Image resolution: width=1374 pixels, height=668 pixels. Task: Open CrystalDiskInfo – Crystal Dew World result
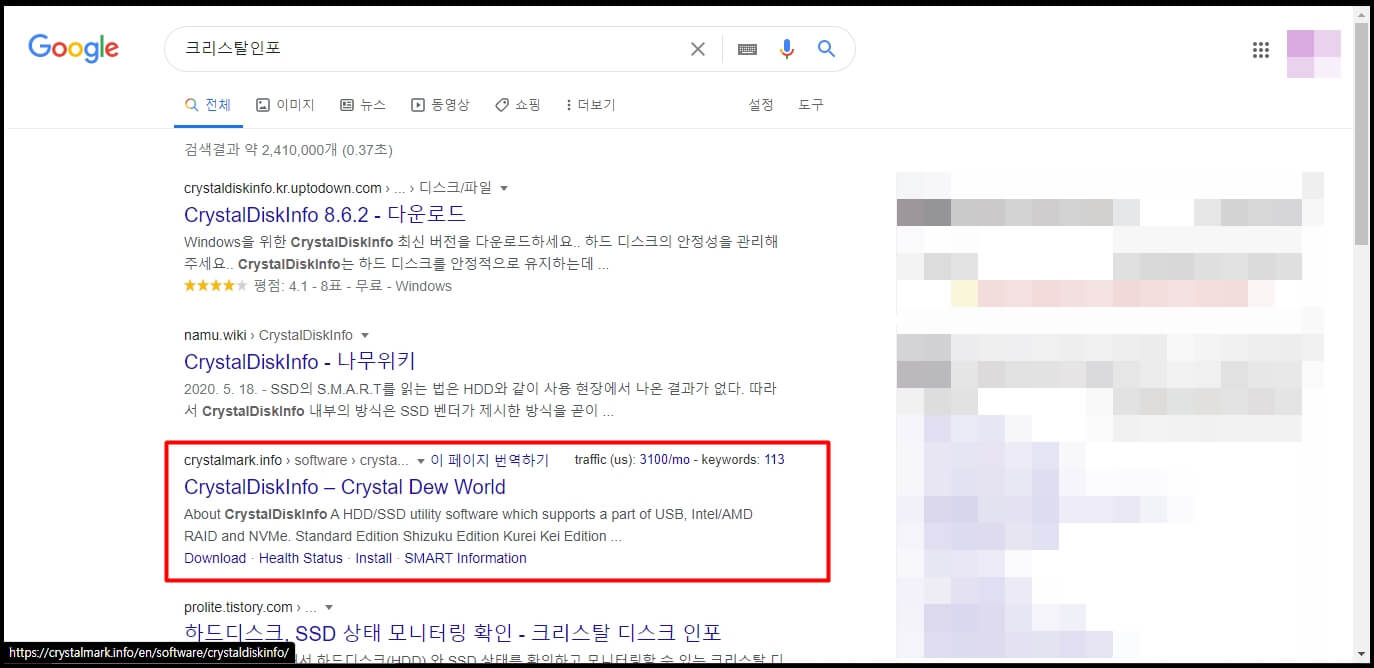[x=345, y=487]
